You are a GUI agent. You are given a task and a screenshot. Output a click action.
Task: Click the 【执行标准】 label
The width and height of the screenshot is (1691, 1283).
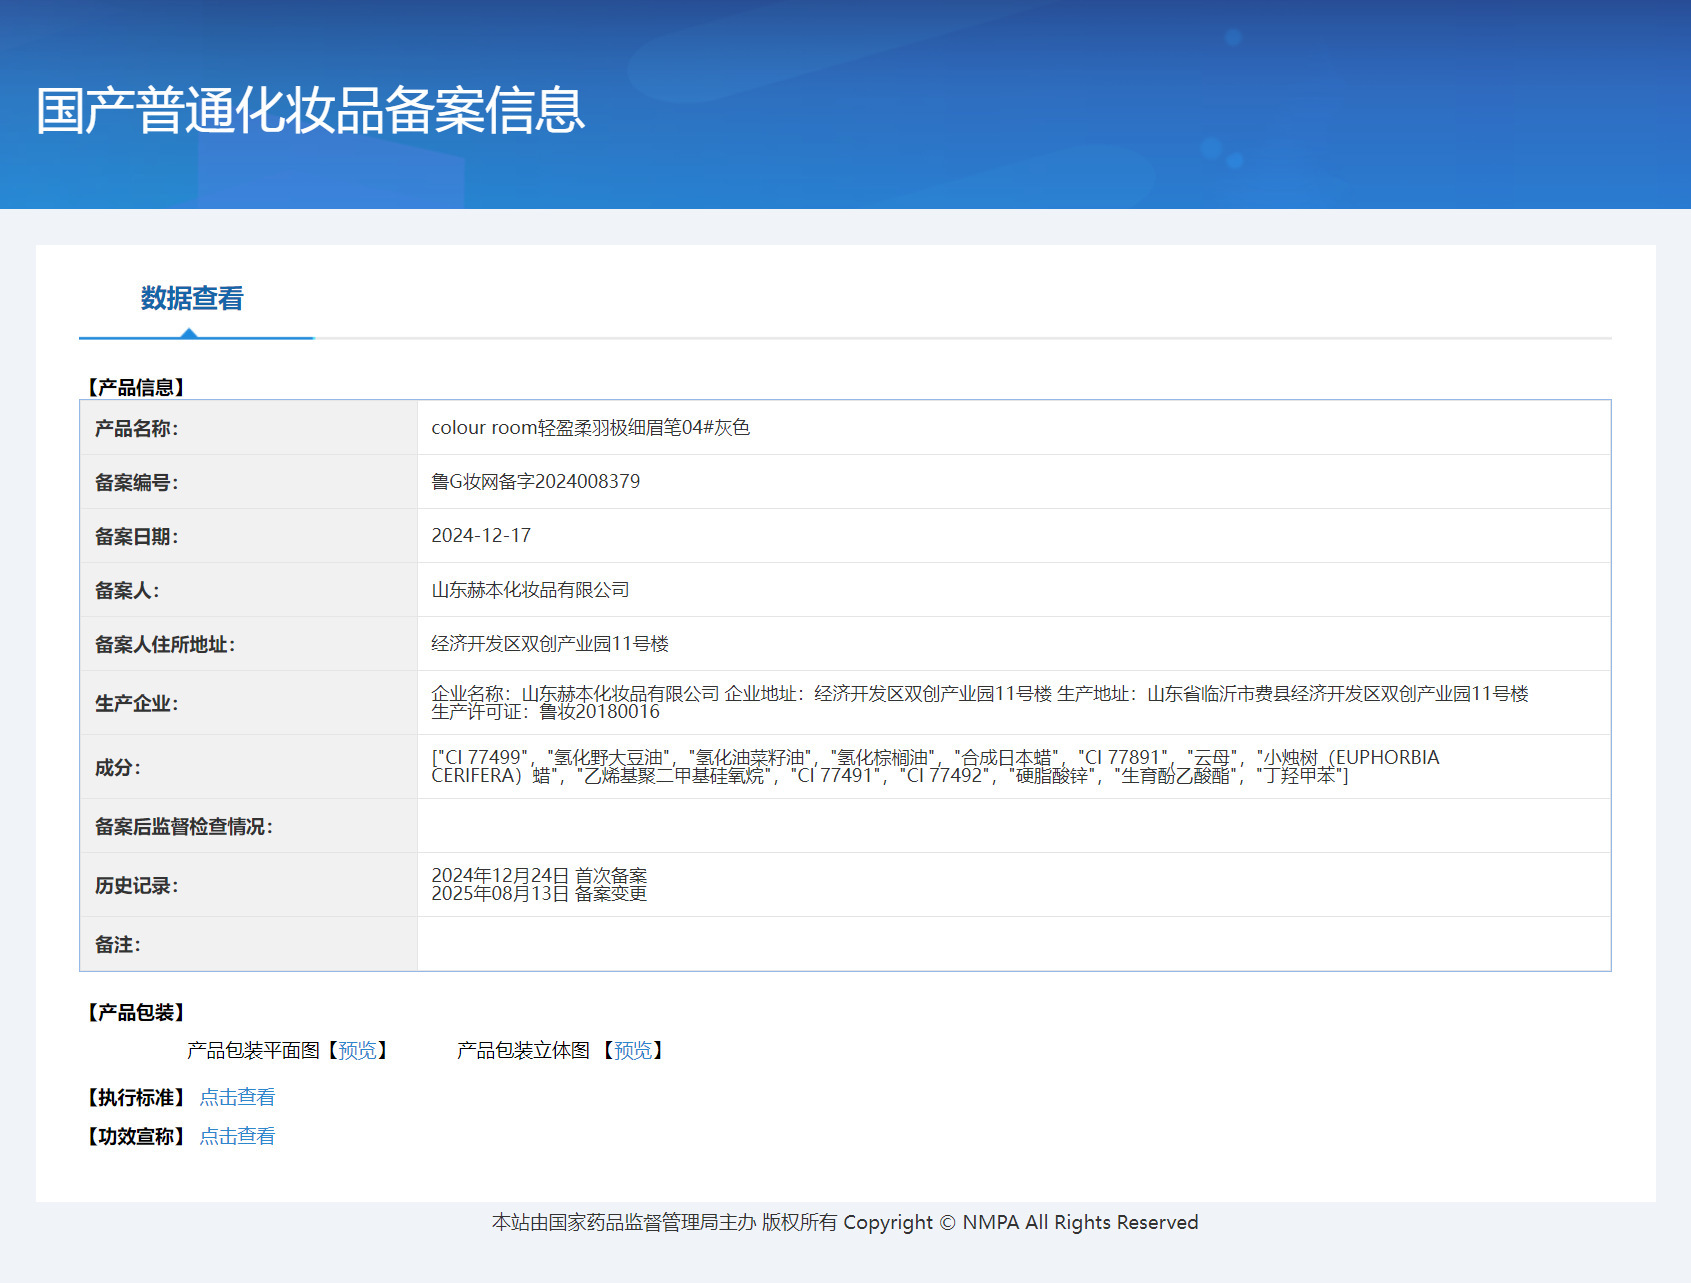[135, 1097]
